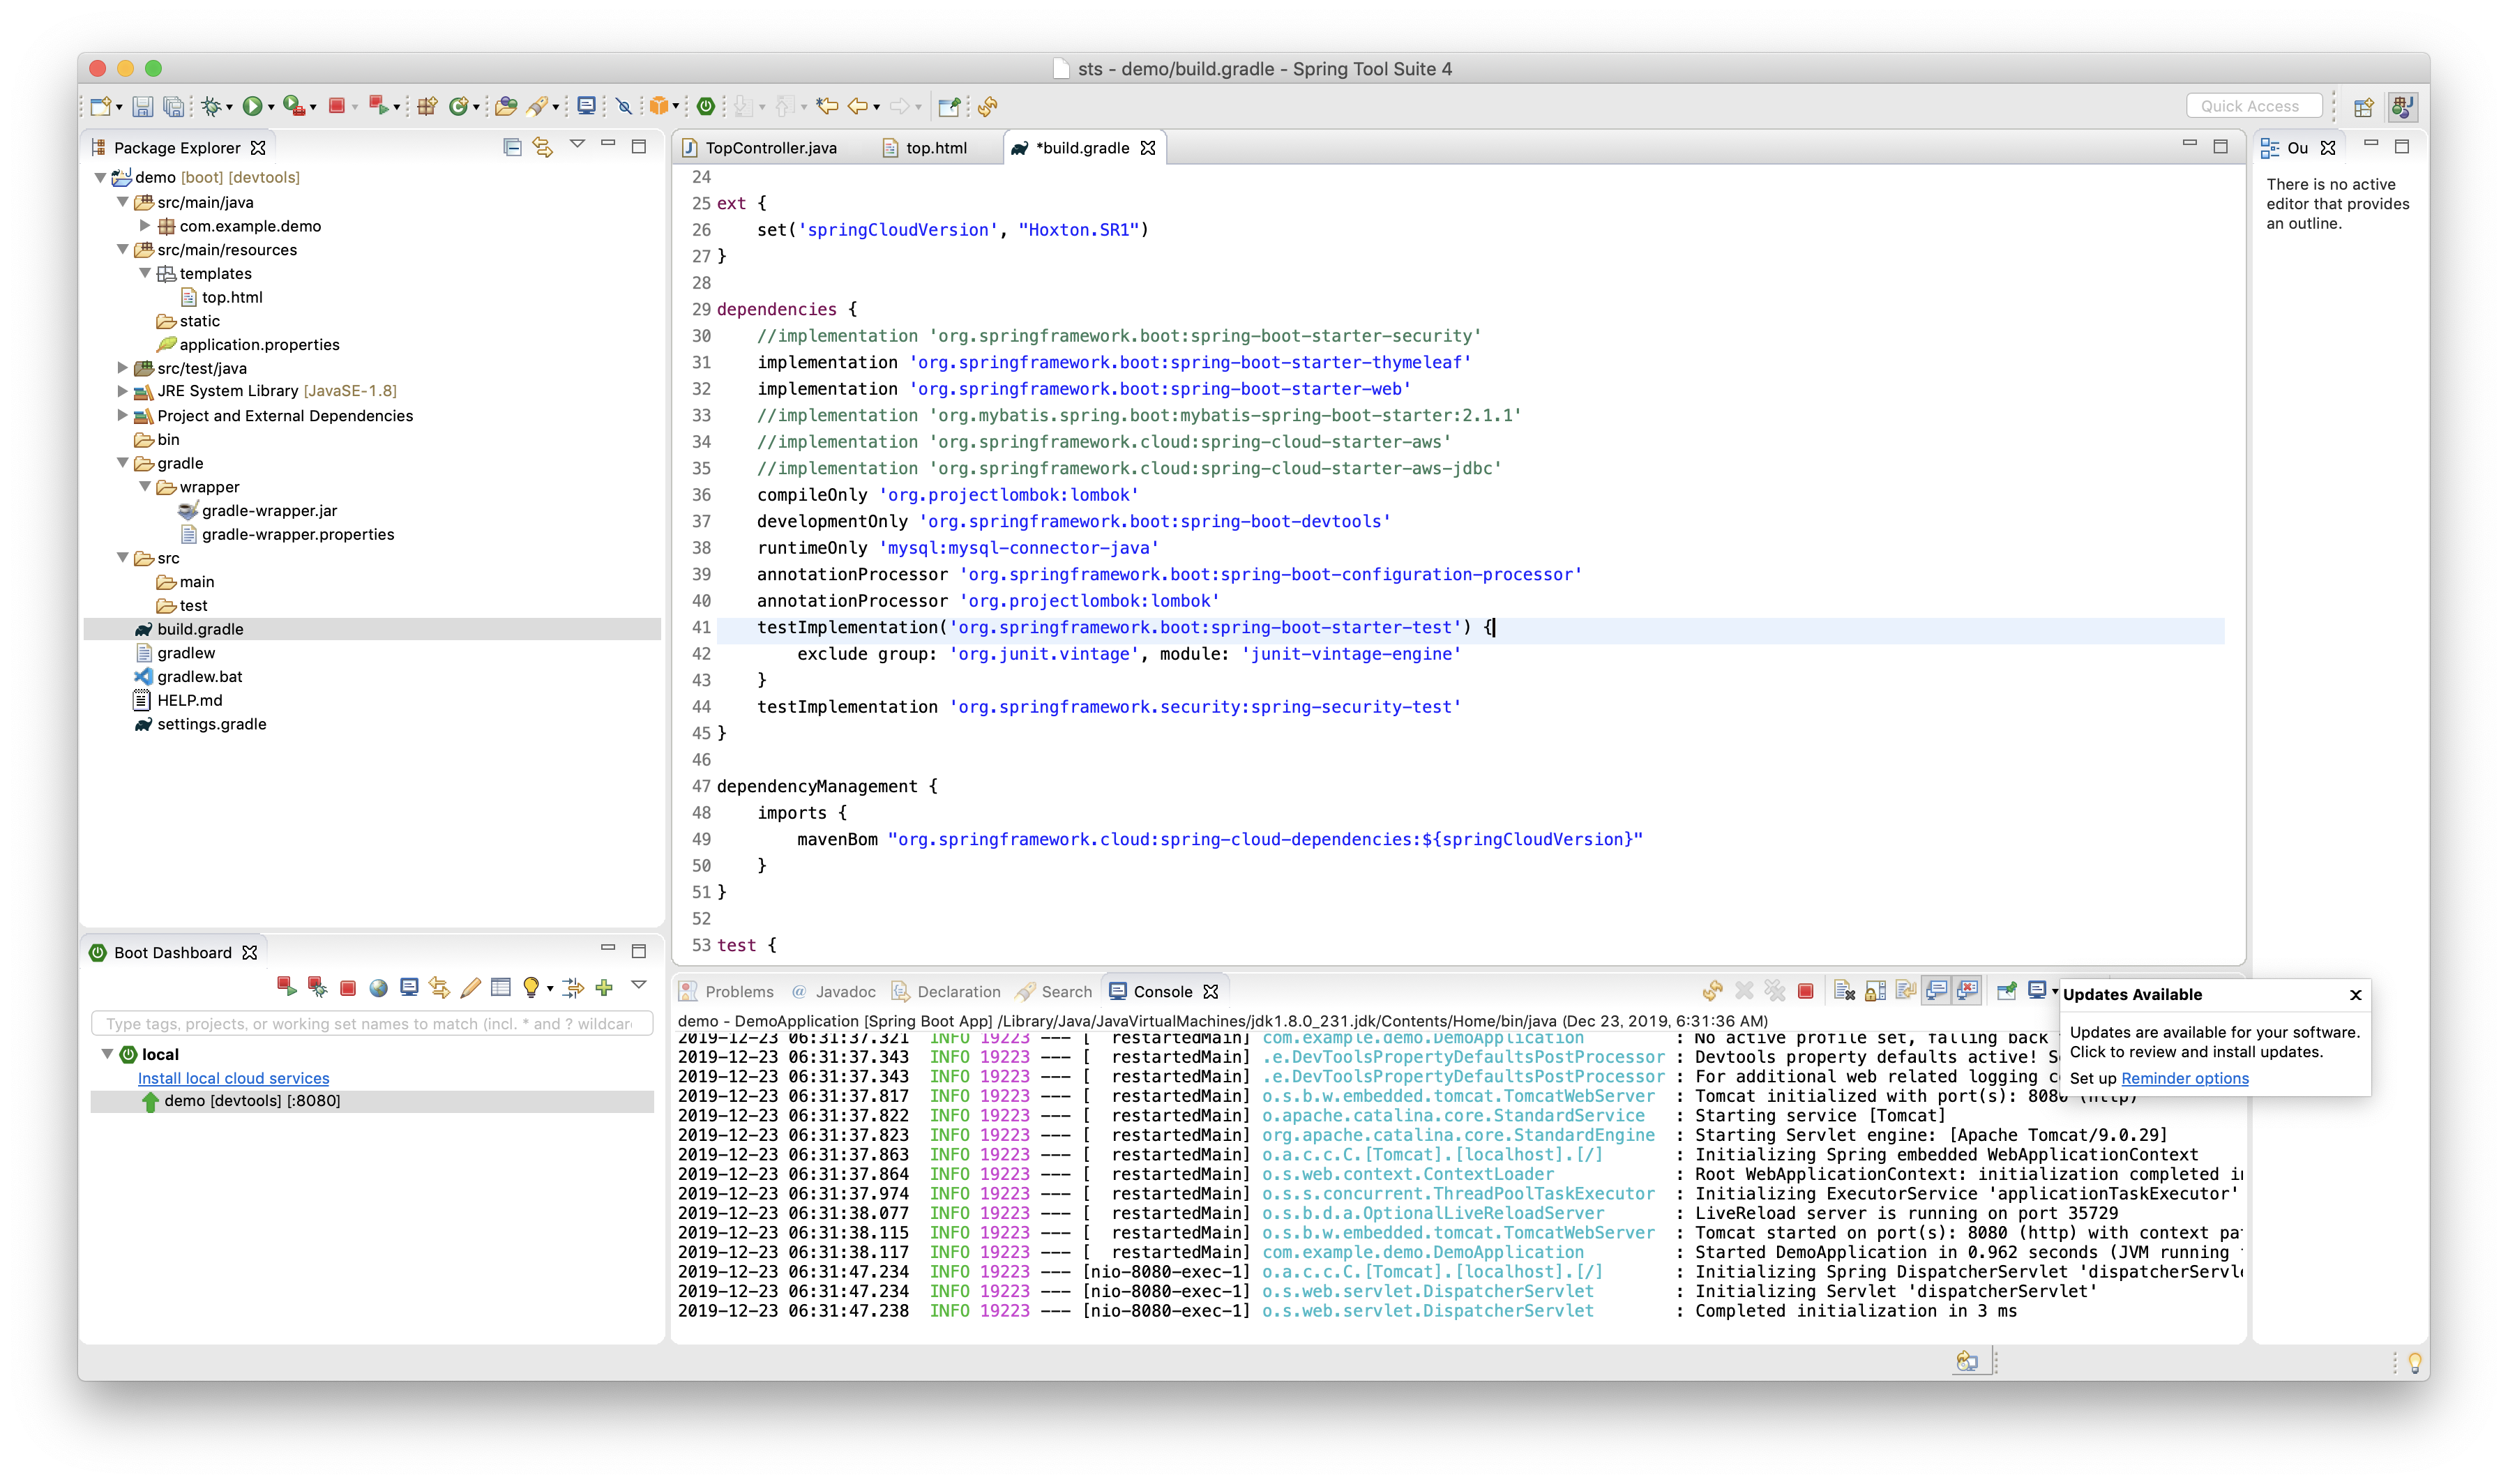The image size is (2508, 1484).
Task: Open the Run button's dropdown arrow
Action: click(271, 107)
